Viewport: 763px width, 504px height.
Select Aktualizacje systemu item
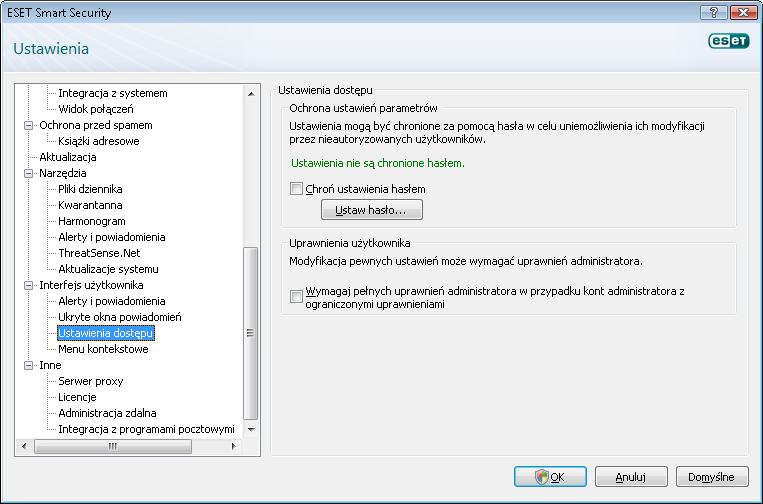(109, 269)
